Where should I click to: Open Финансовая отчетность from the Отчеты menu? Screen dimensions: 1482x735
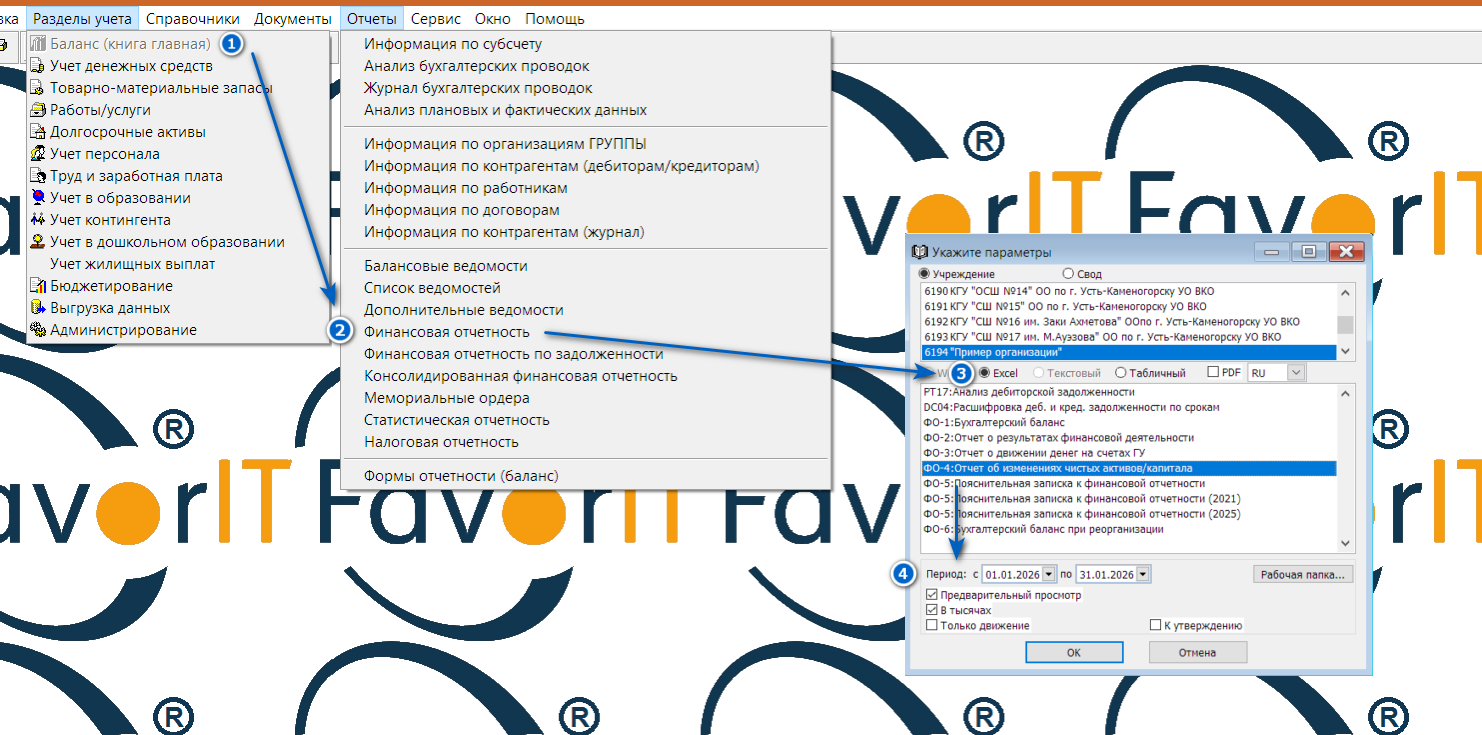tap(446, 332)
